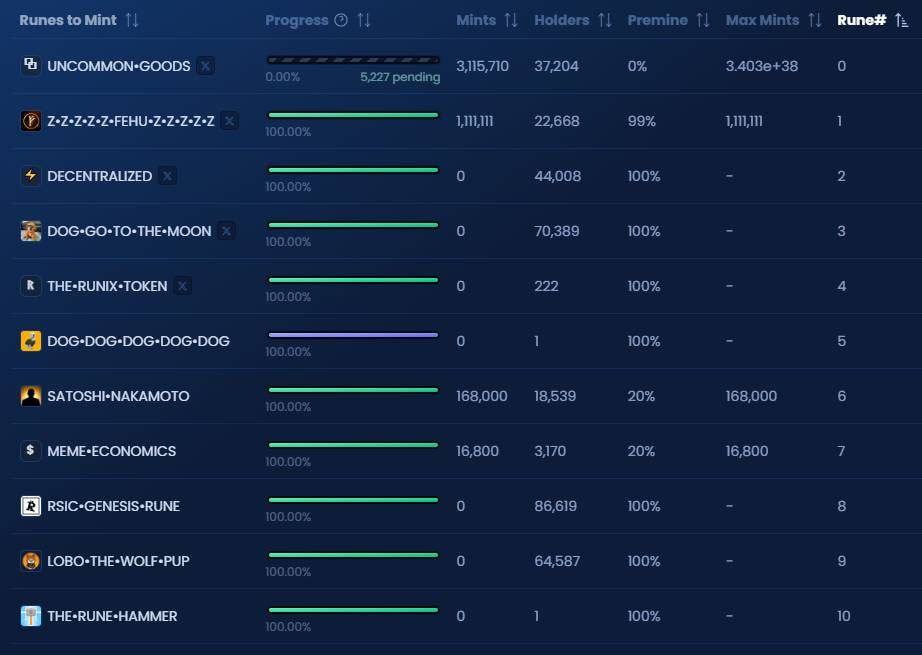Screen dimensions: 922x655
Task: Click the Progress help question-mark icon
Action: [341, 20]
